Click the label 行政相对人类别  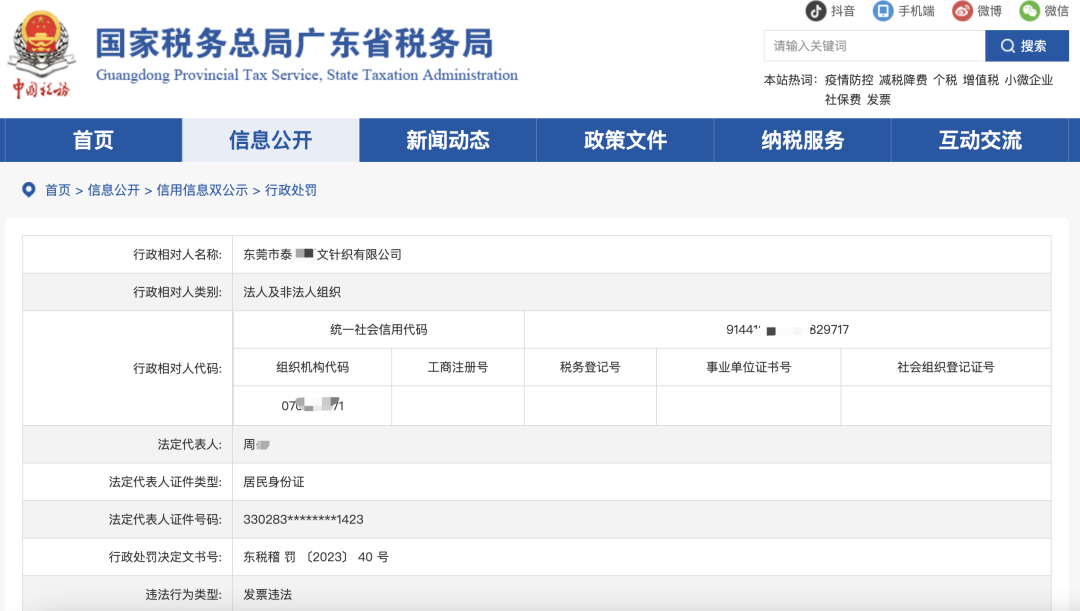click(x=178, y=292)
